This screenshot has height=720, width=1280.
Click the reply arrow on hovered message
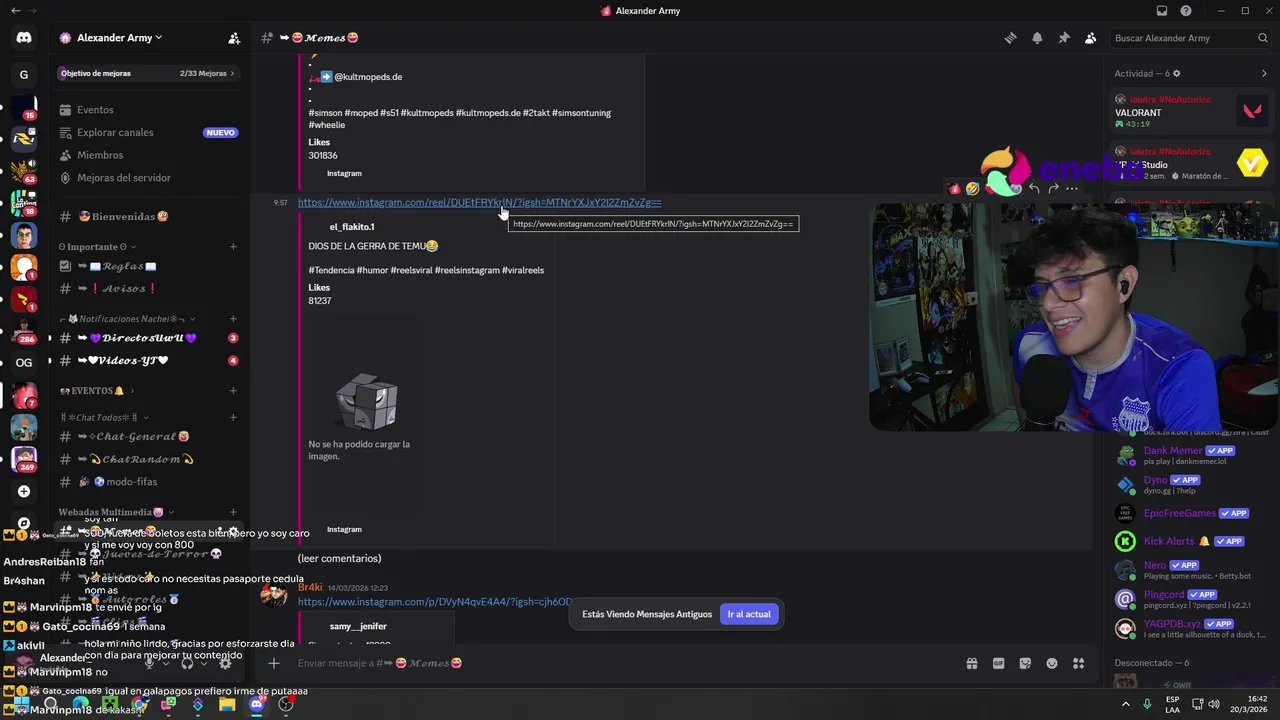pos(1034,188)
